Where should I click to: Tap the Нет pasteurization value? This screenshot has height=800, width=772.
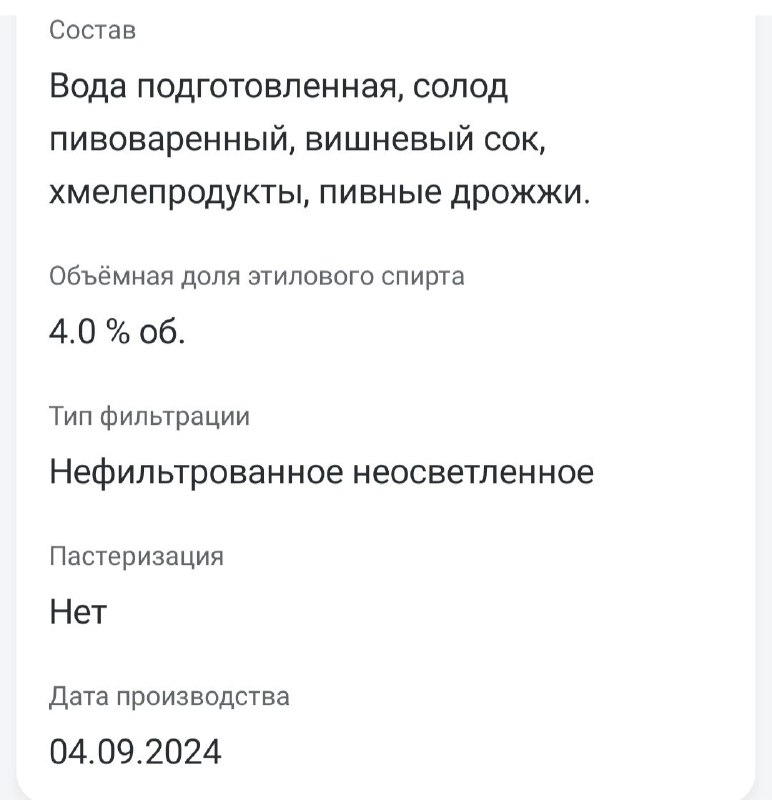78,612
